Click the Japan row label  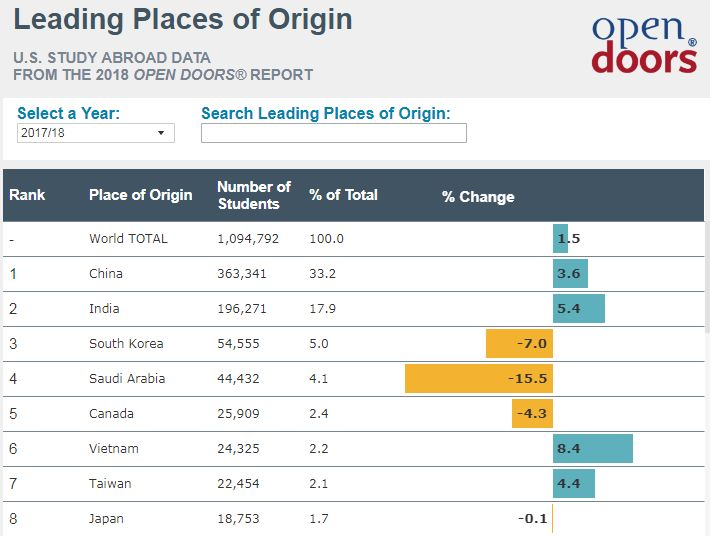pos(106,519)
